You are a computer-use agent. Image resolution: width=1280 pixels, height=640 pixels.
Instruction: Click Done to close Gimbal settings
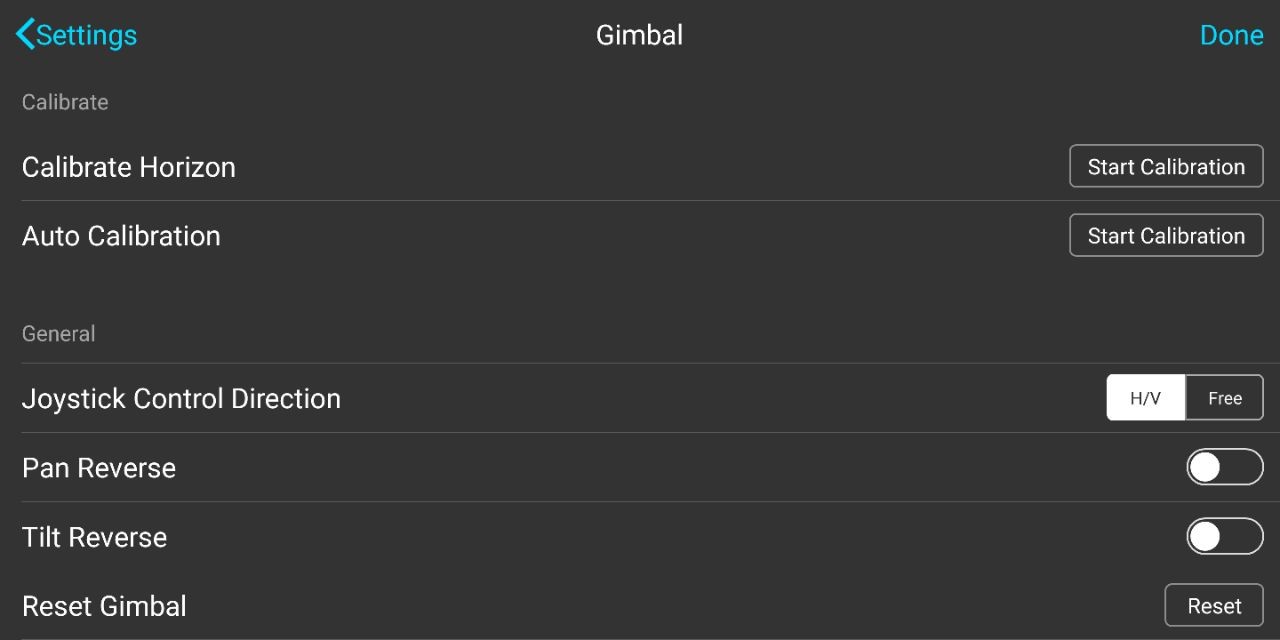[x=1231, y=35]
